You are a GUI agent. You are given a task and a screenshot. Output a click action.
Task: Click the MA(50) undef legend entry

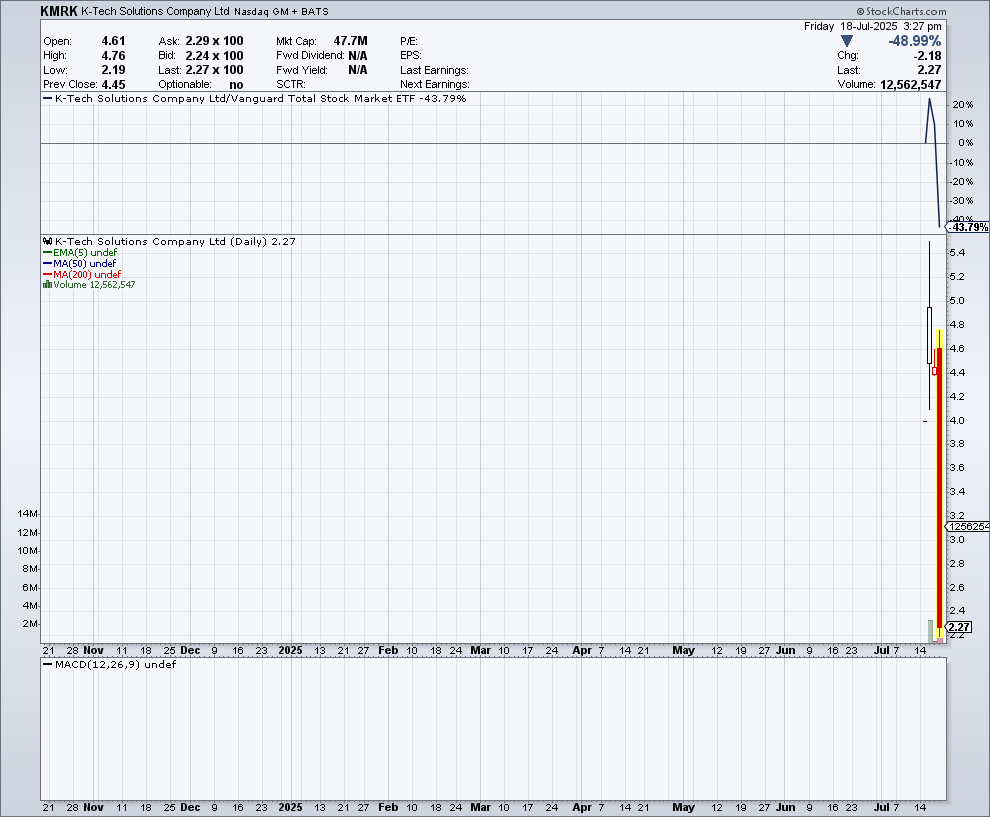pyautogui.click(x=80, y=263)
